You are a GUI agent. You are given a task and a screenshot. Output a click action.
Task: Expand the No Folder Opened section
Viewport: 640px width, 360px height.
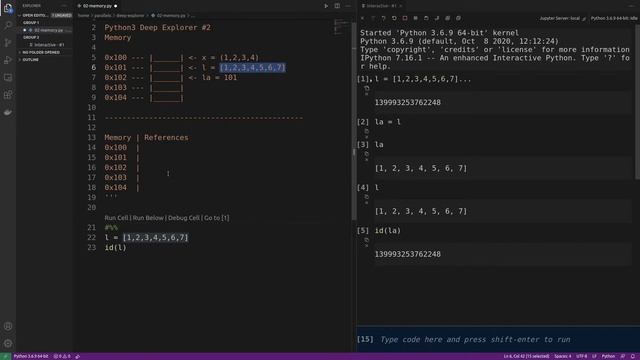[40, 52]
